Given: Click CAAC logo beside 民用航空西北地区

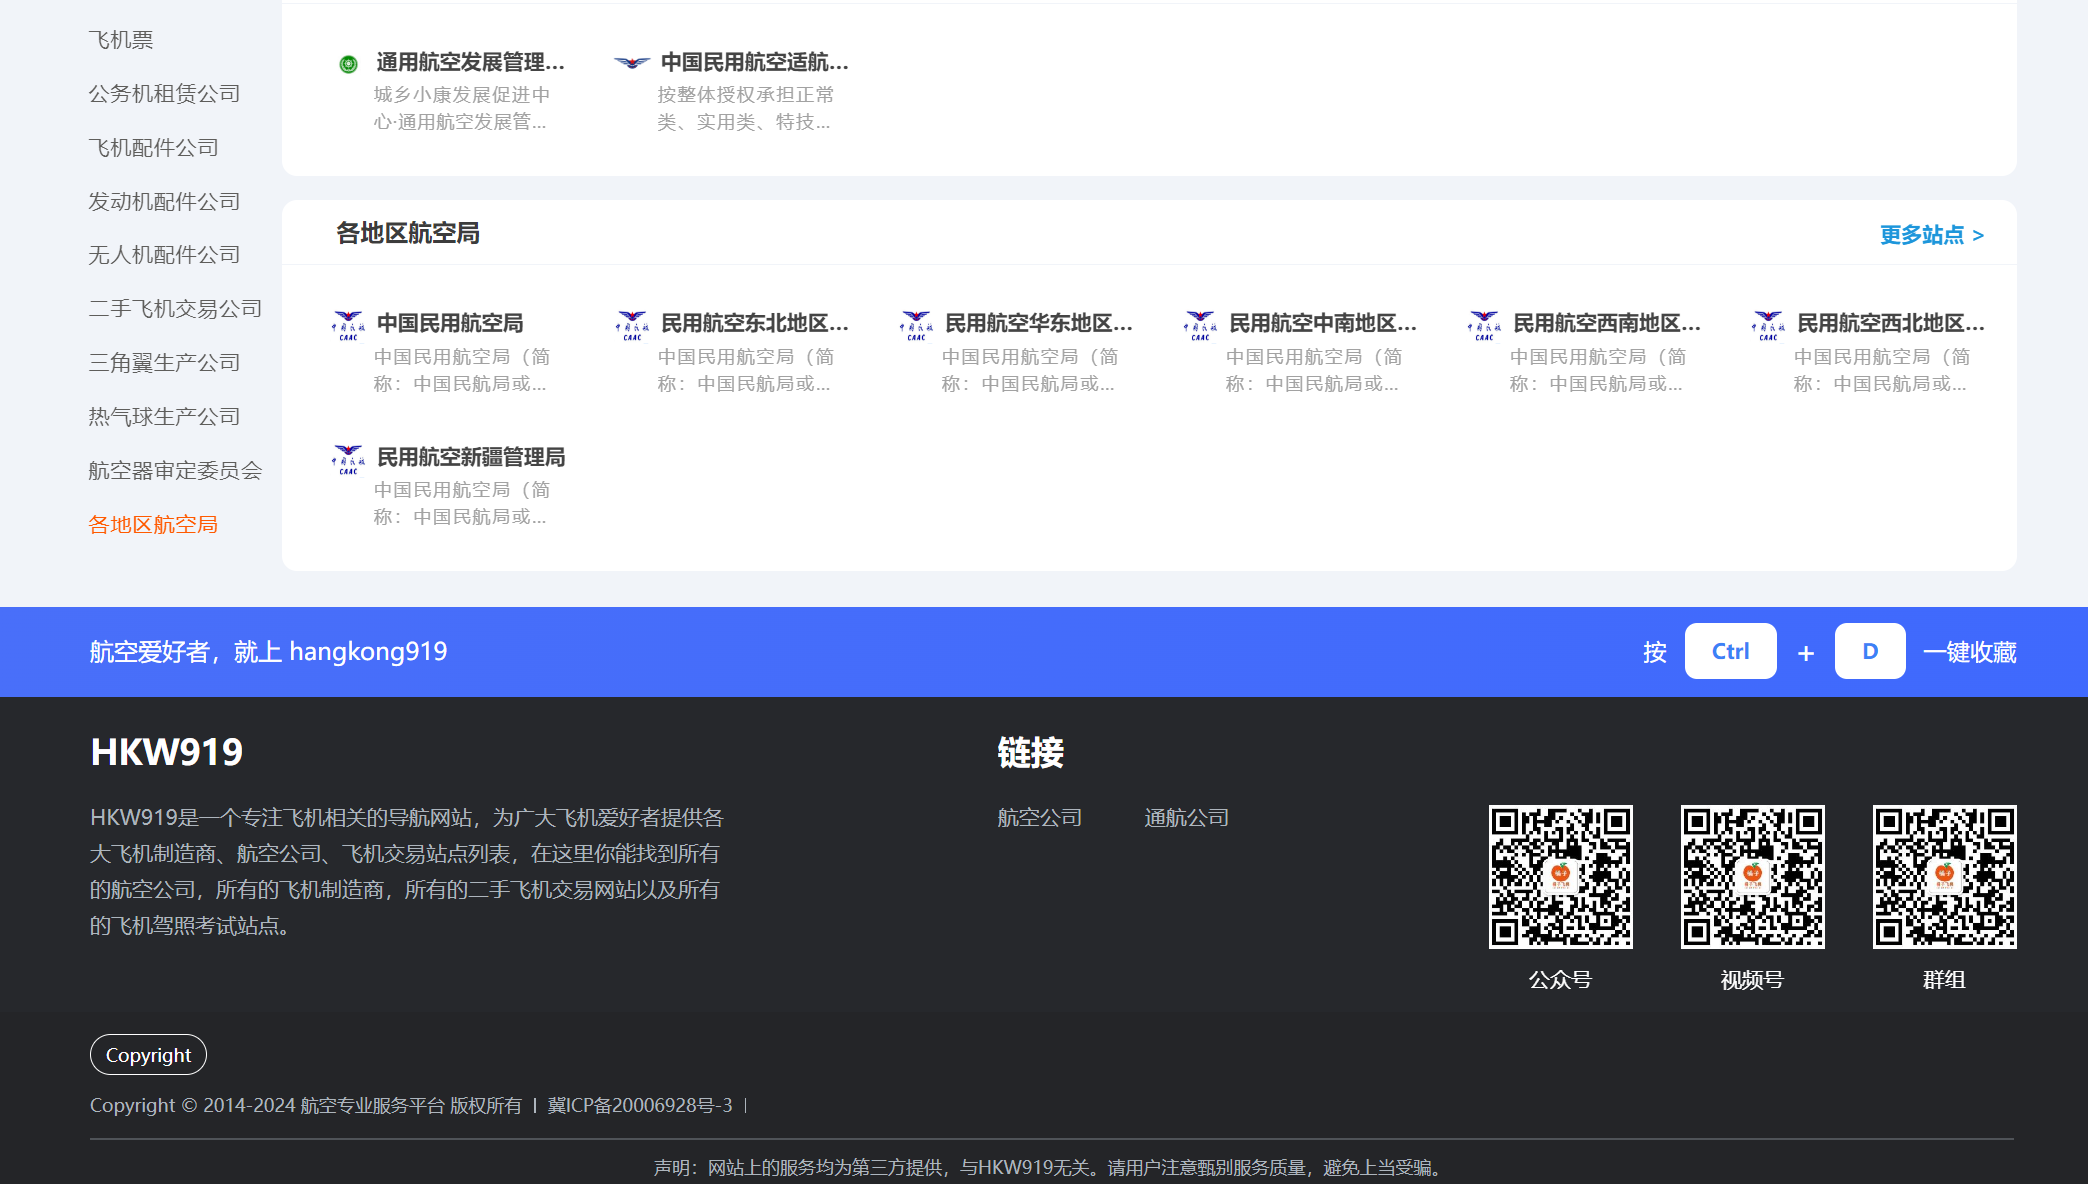Looking at the screenshot, I should [1768, 325].
